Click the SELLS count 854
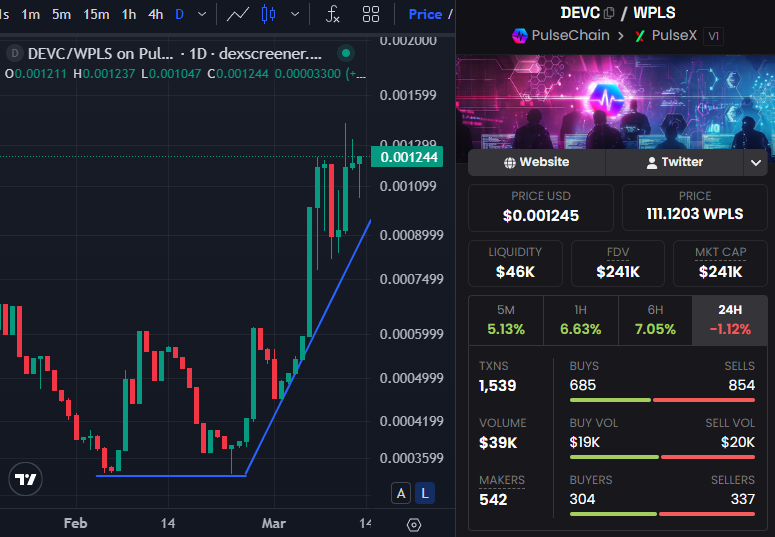The height and width of the screenshot is (537, 775). coord(741,385)
